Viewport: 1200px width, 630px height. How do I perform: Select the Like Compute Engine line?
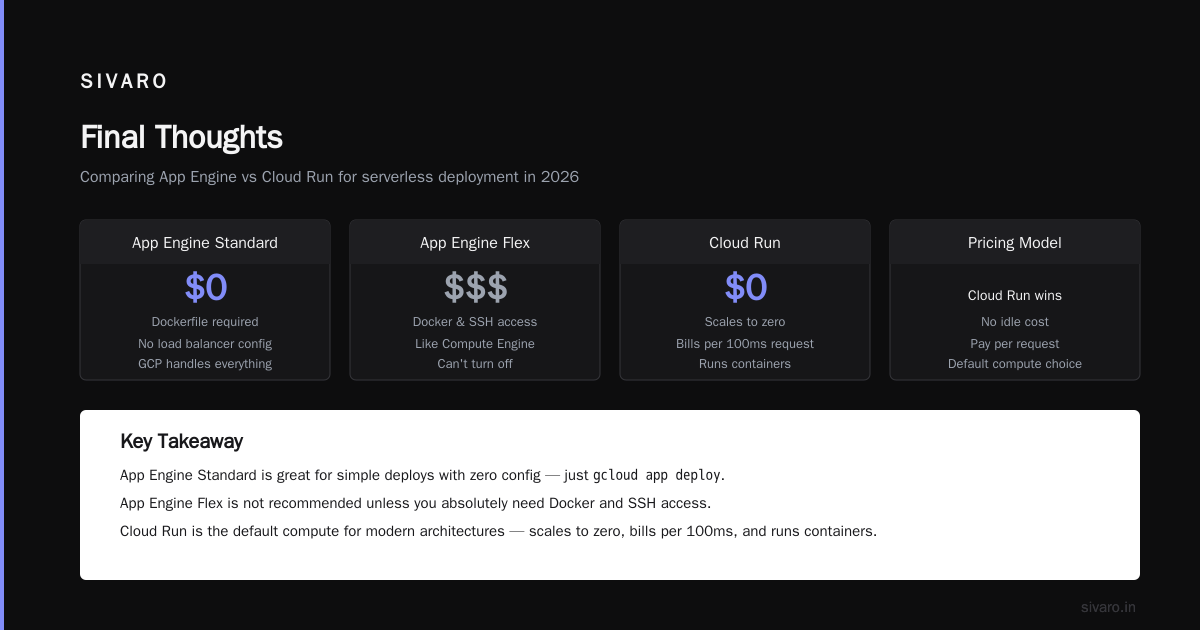click(x=475, y=343)
